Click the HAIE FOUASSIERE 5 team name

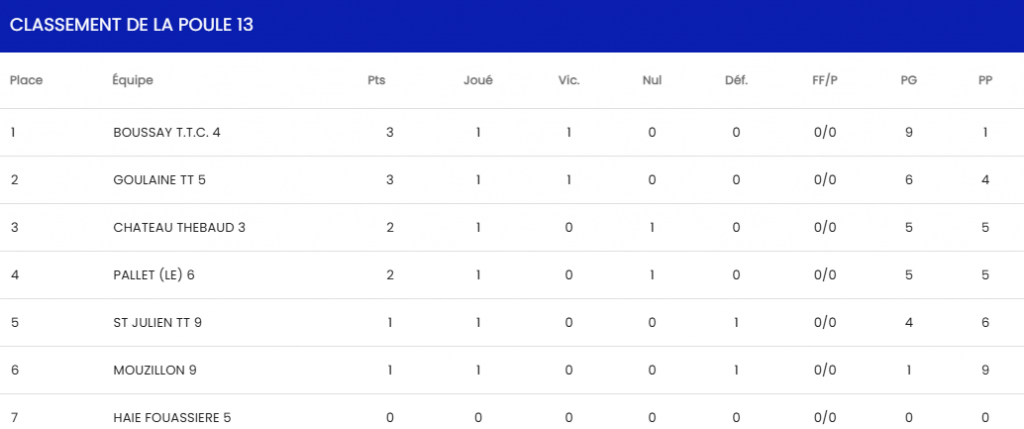pyautogui.click(x=174, y=417)
